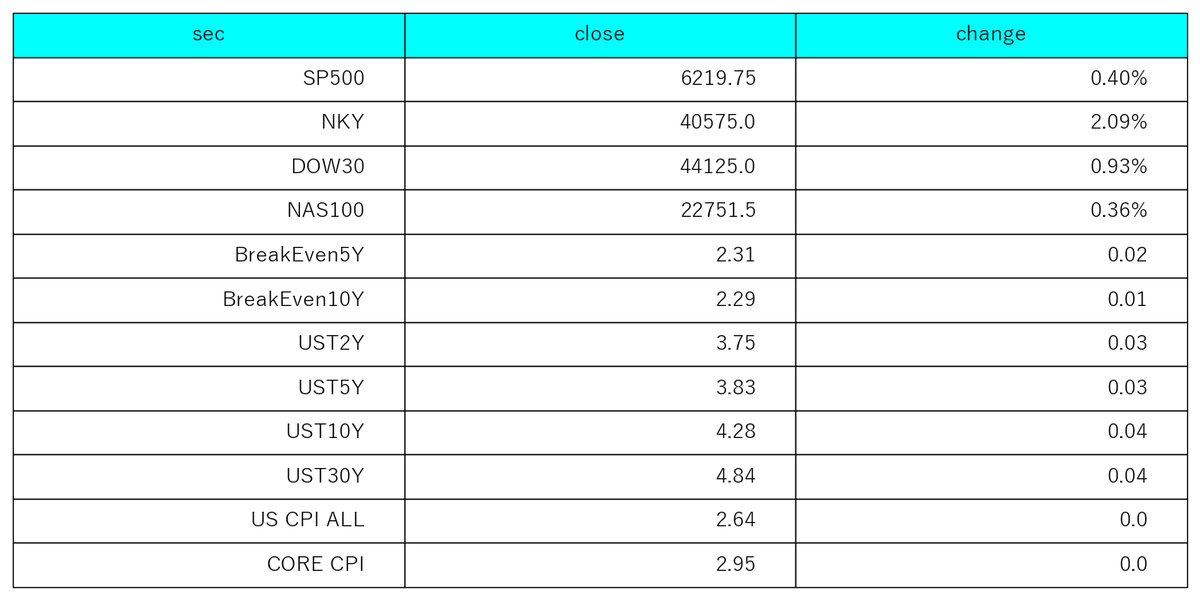The height and width of the screenshot is (600, 1200).
Task: Click the 'close' column header
Action: click(x=600, y=35)
